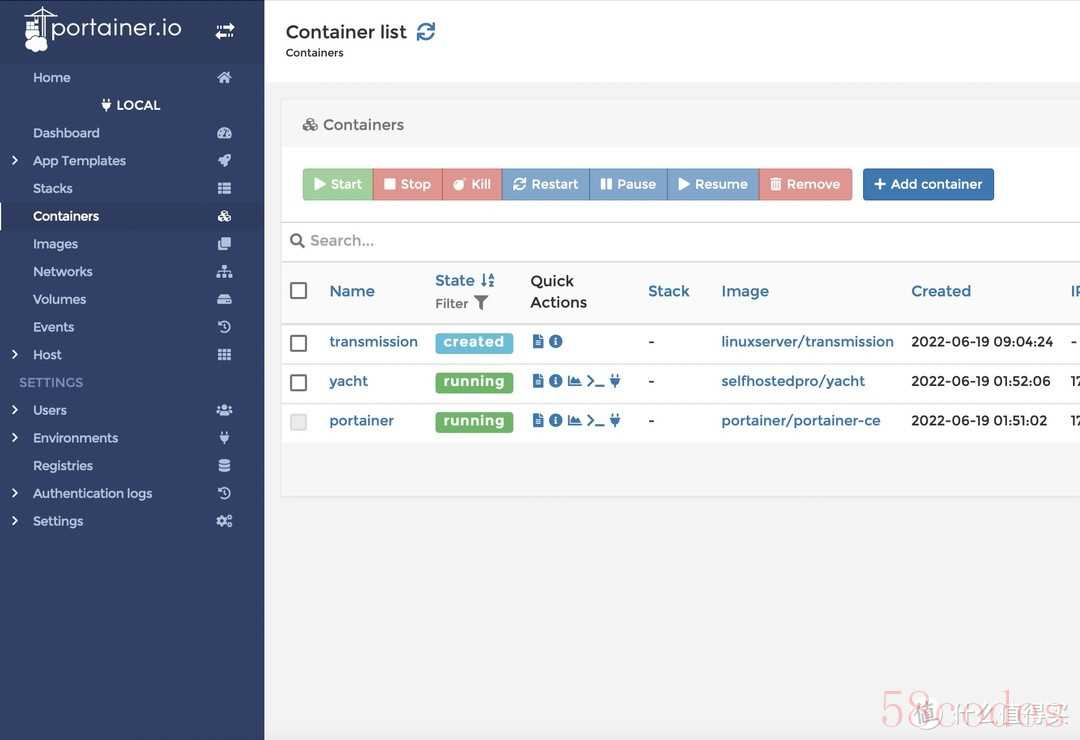Check the yacht container checkbox
Viewport: 1080px width, 740px height.
[x=298, y=382]
